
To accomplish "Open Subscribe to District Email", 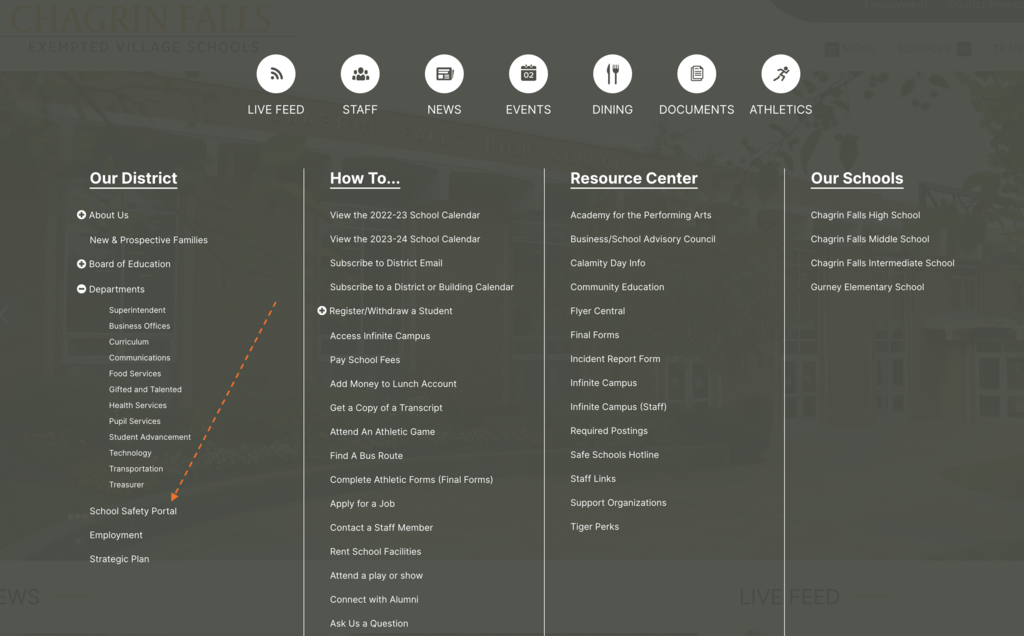I will (386, 263).
